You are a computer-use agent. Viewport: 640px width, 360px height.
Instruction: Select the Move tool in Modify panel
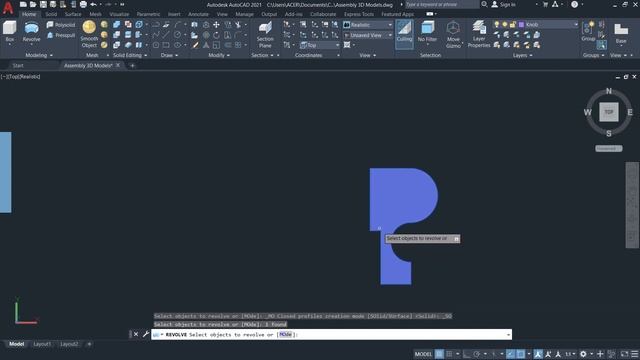[216, 25]
